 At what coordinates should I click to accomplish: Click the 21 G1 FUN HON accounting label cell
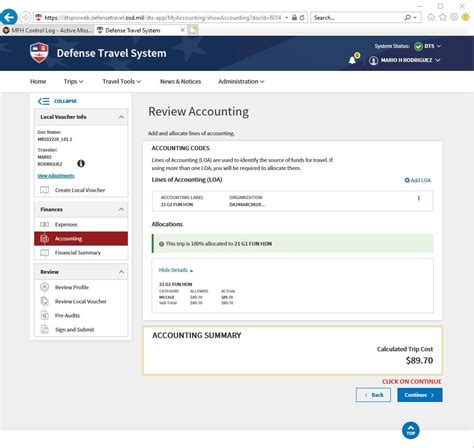click(177, 205)
